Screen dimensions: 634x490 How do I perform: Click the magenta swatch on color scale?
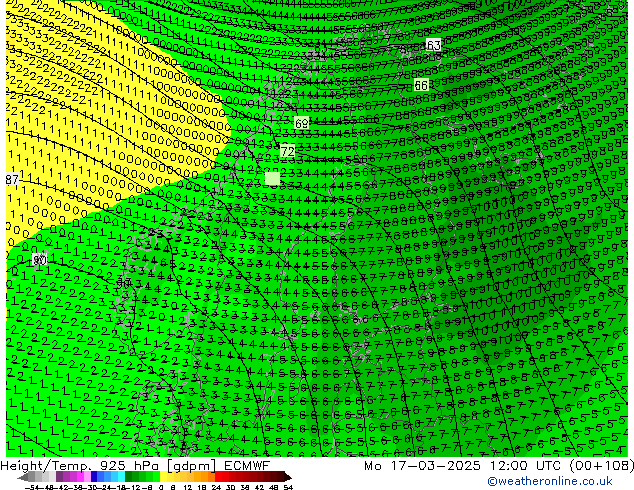[80, 477]
